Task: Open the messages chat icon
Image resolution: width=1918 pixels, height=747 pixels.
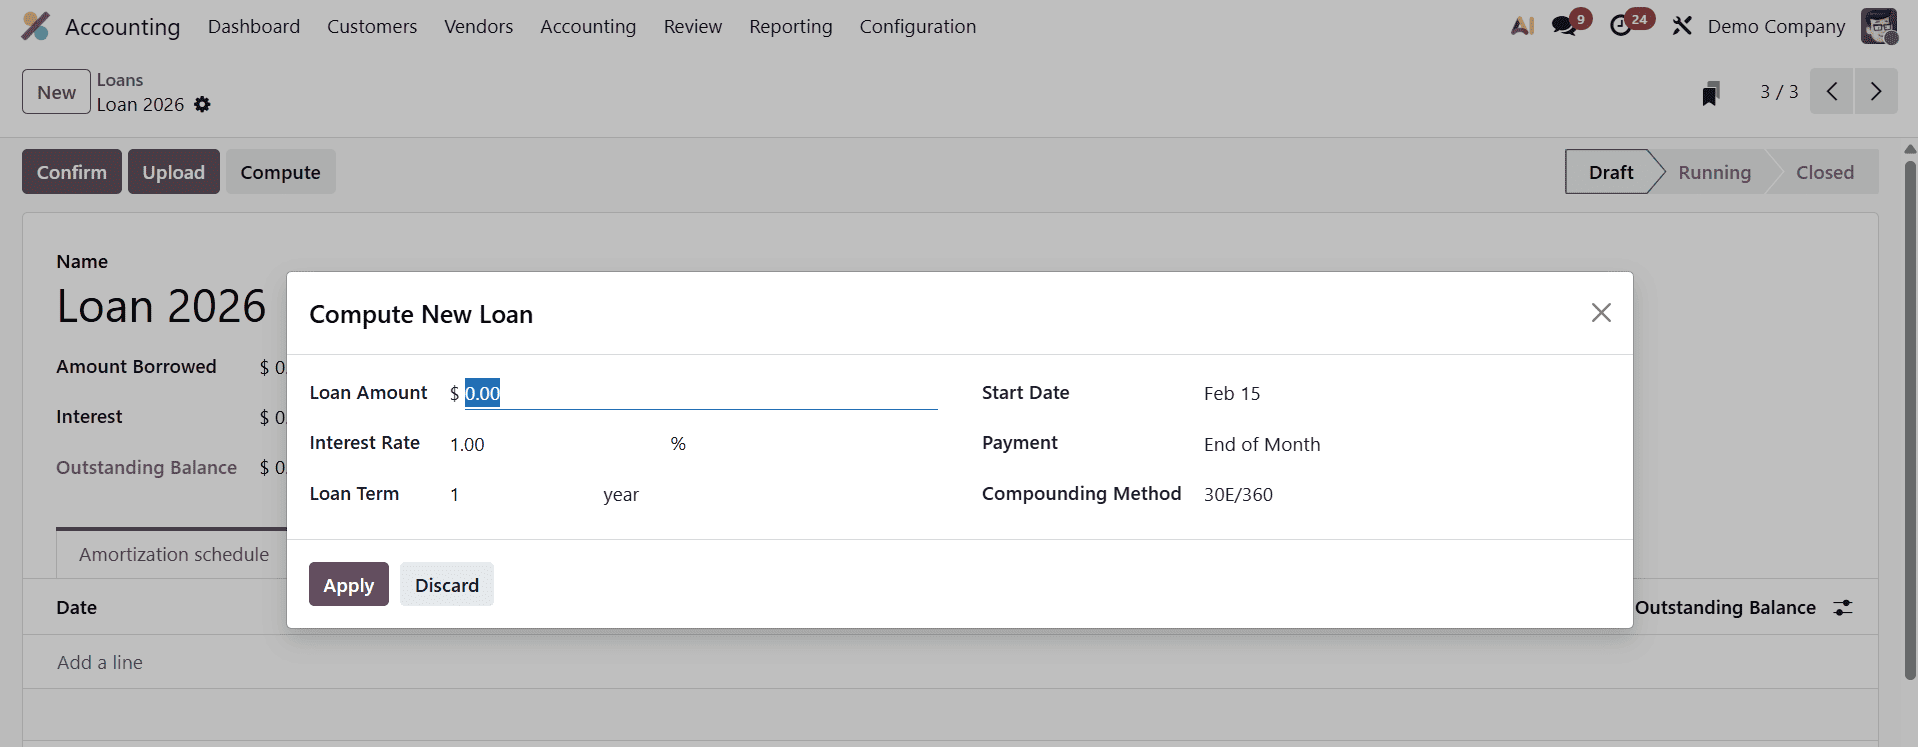Action: point(1564,26)
